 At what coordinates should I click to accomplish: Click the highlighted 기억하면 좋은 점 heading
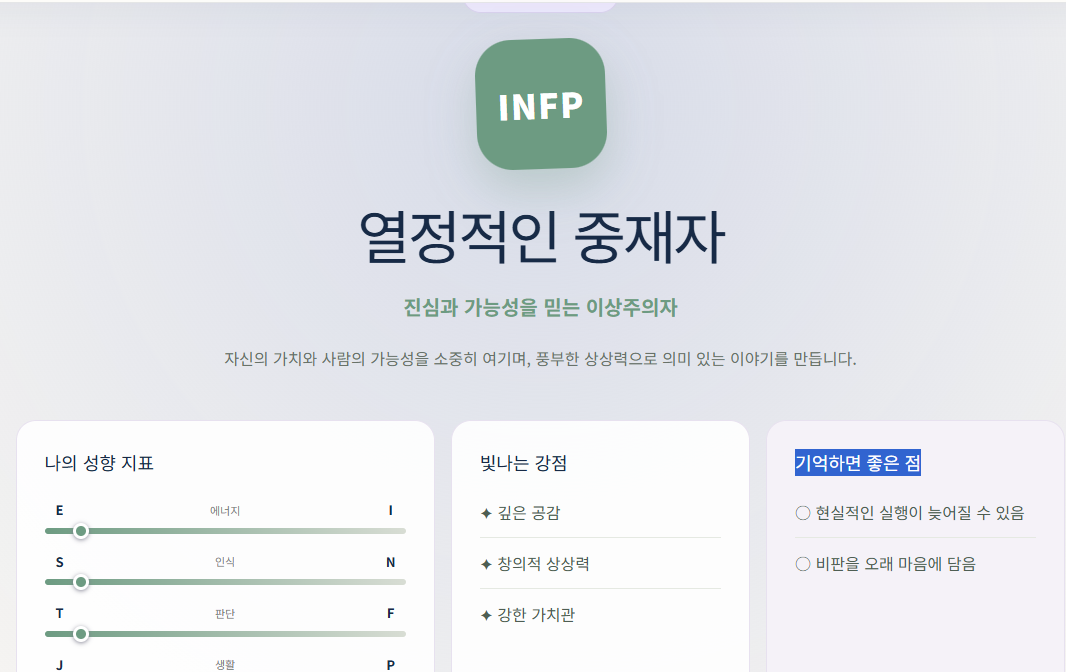click(x=858, y=463)
